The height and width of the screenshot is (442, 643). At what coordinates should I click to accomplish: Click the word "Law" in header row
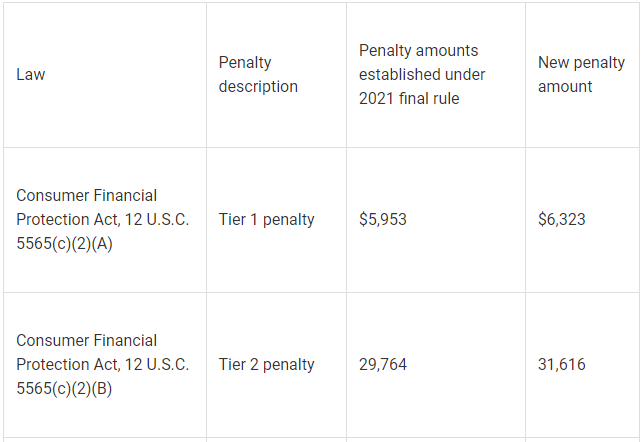tap(31, 75)
